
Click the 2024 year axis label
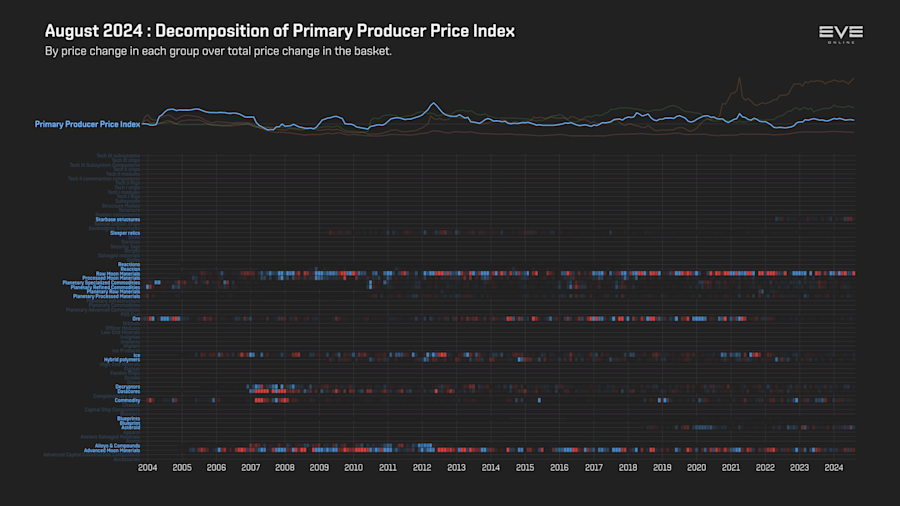pos(833,468)
